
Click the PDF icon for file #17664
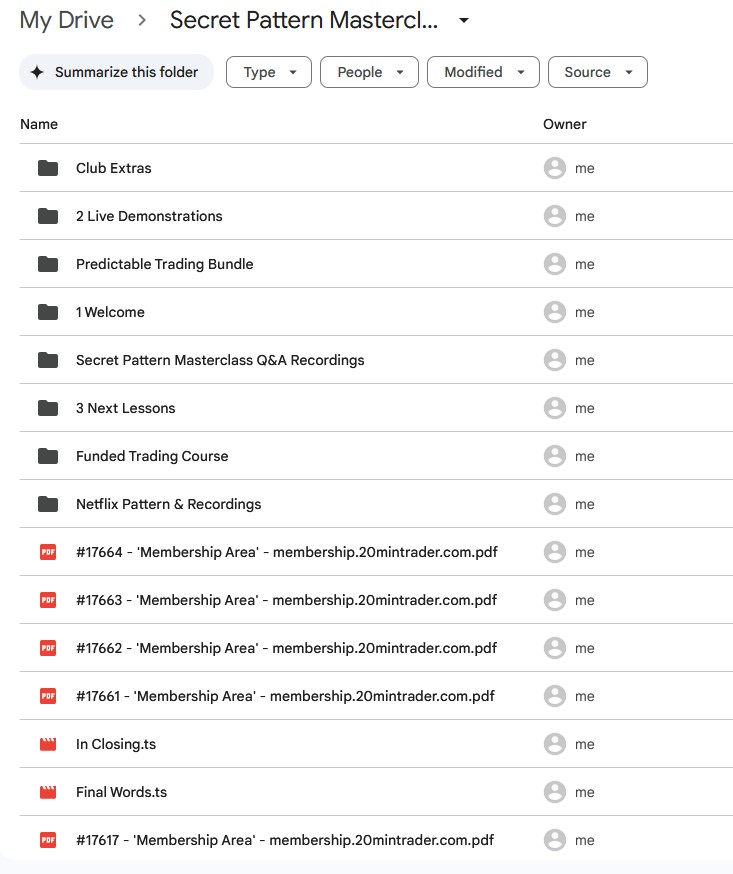[48, 552]
